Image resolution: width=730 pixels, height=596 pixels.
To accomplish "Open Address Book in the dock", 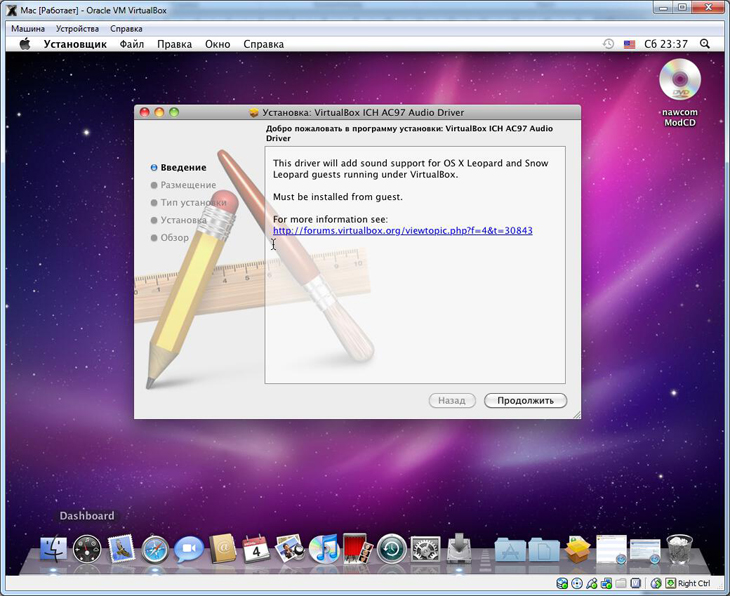I will [223, 549].
